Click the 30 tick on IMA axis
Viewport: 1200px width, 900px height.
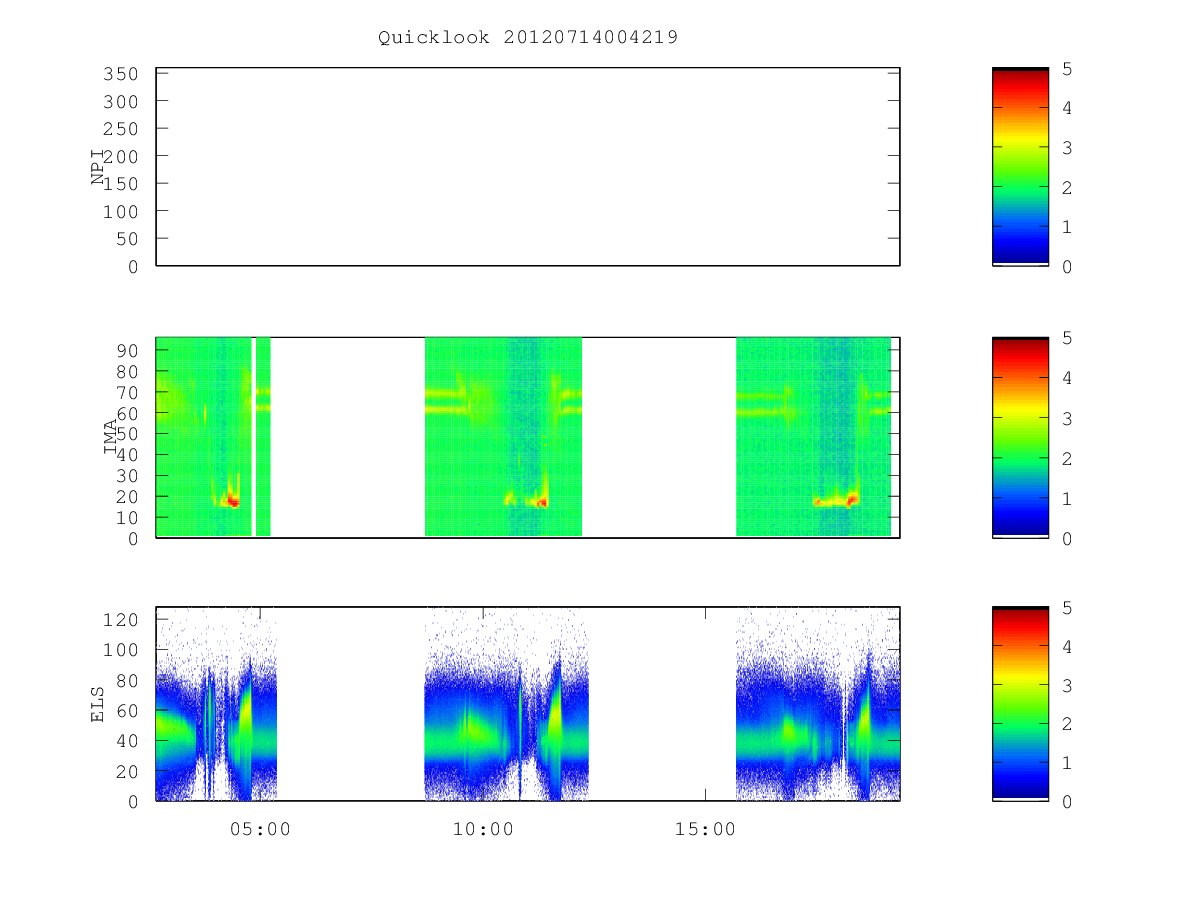click(x=127, y=475)
